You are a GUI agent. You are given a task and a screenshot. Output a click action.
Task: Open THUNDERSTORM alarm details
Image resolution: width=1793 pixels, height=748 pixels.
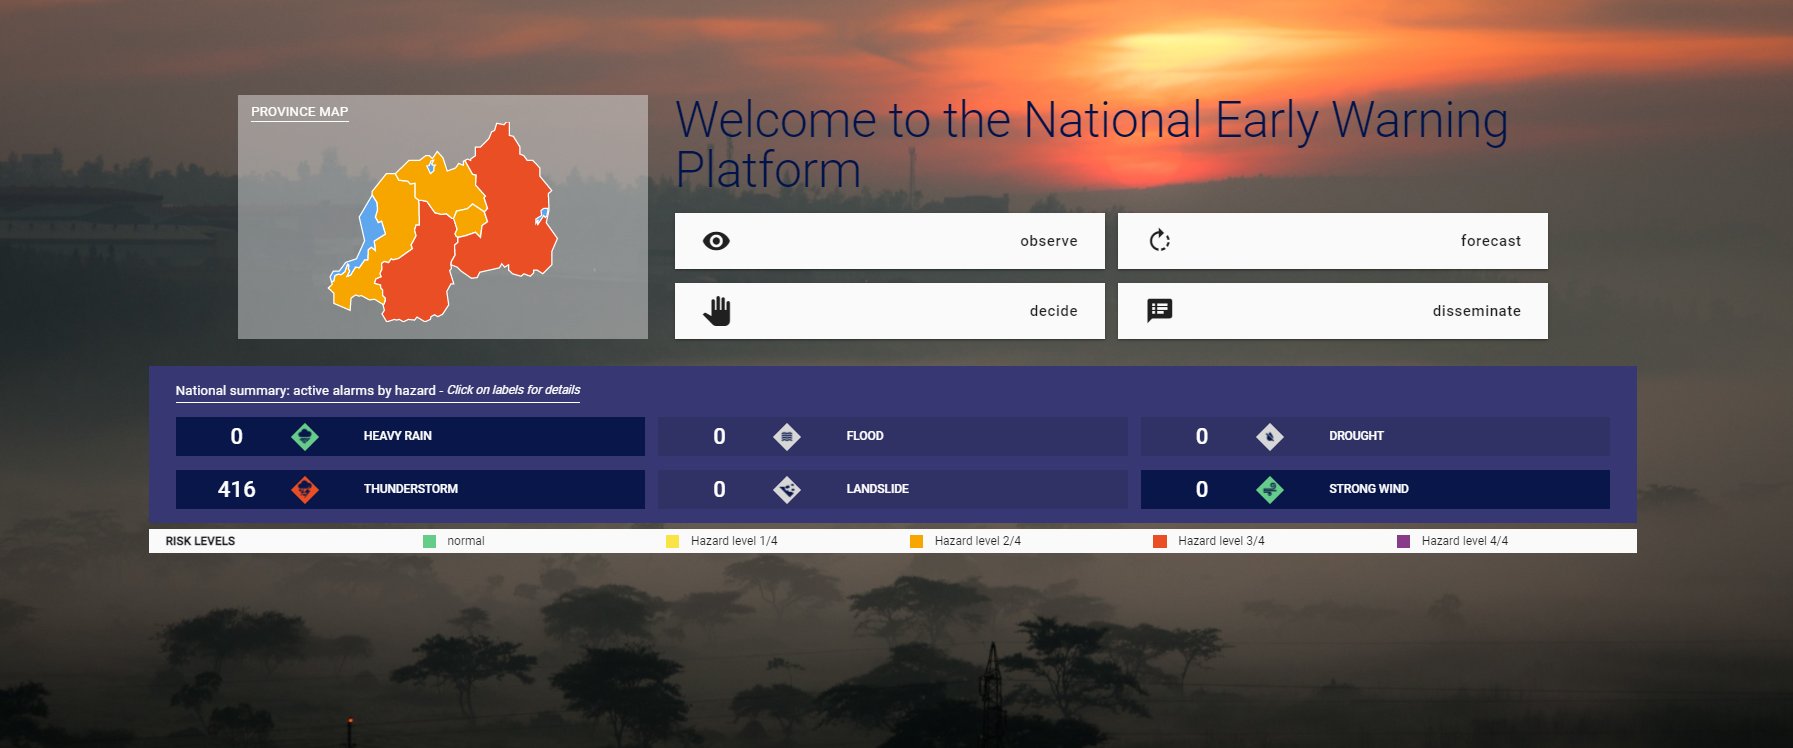(411, 489)
